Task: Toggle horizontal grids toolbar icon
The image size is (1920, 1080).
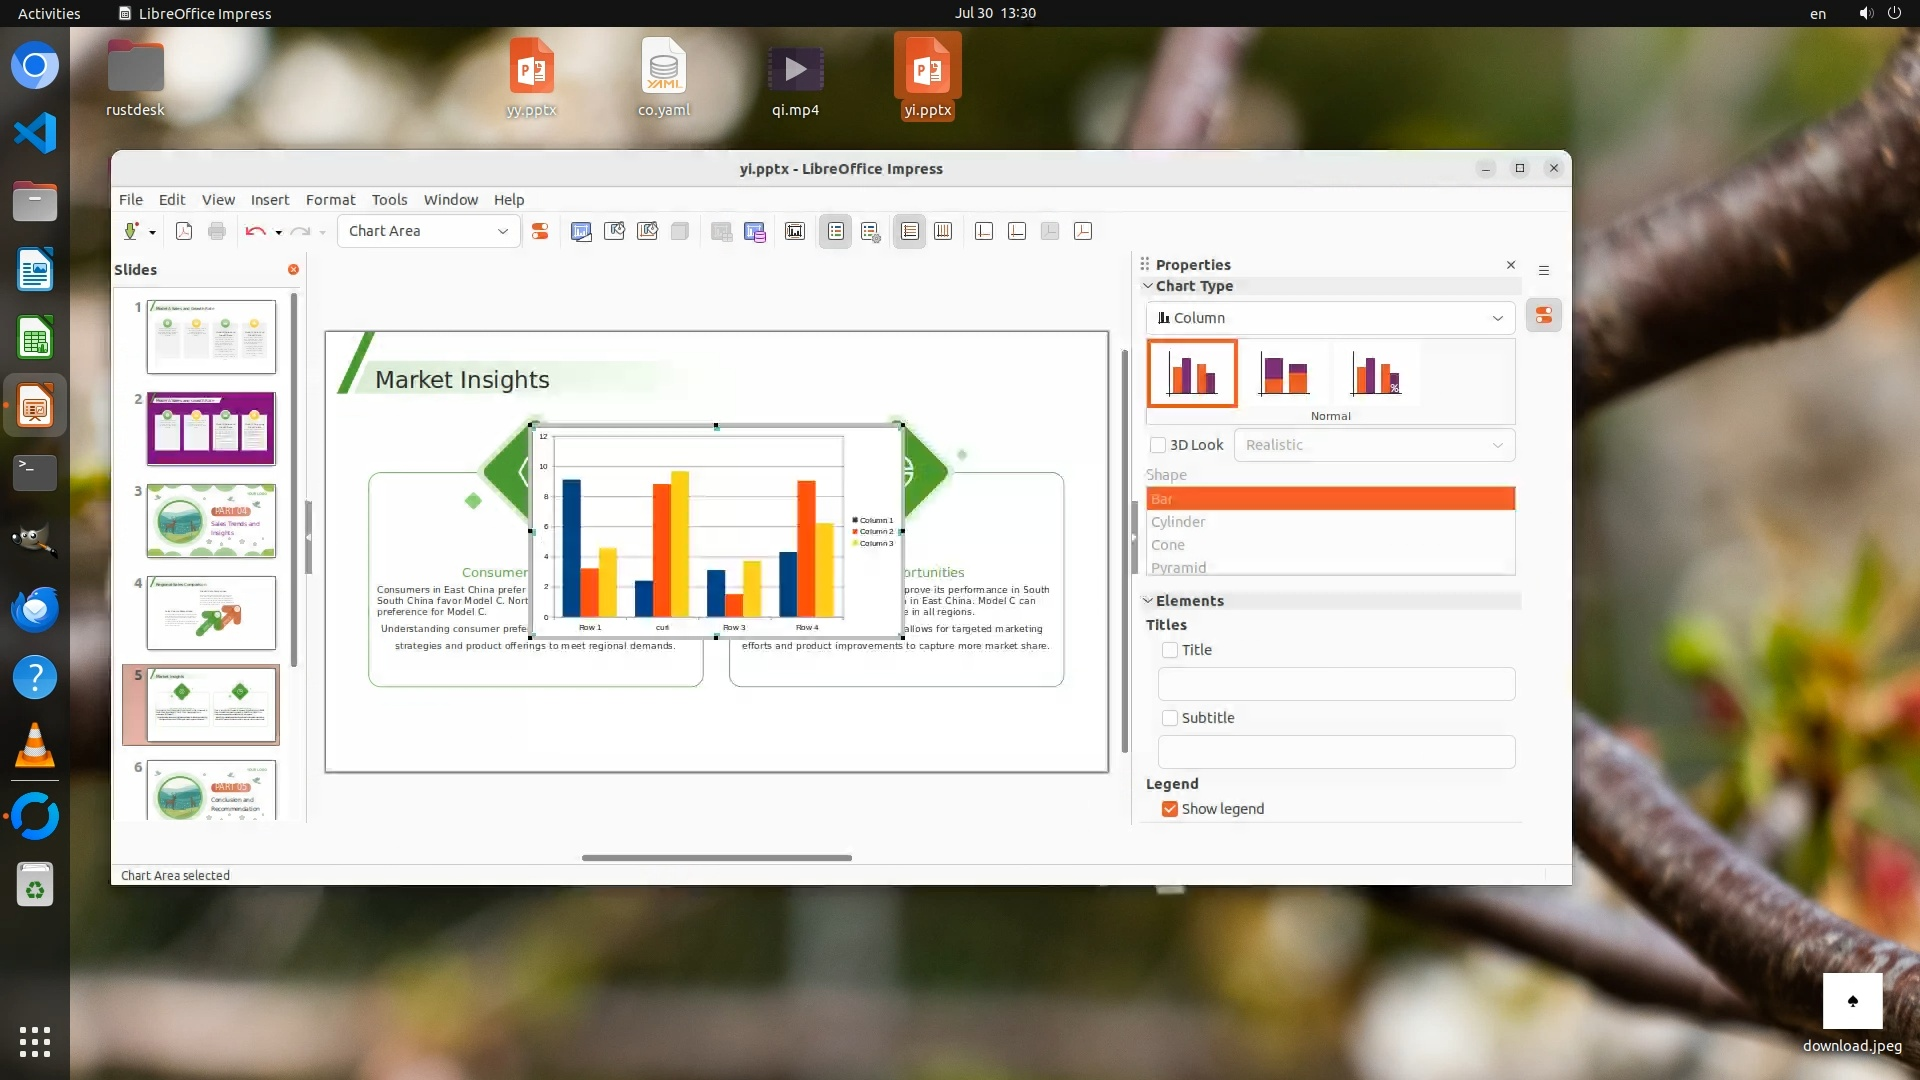Action: click(909, 231)
